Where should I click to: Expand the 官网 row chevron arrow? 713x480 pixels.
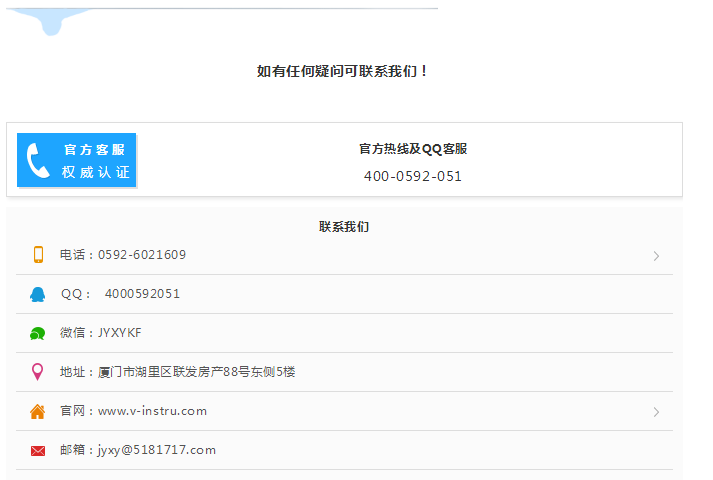656,412
